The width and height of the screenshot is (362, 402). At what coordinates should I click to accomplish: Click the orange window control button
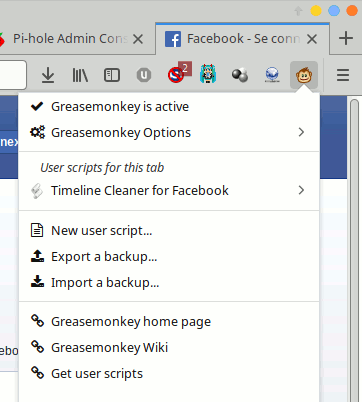coord(352,11)
